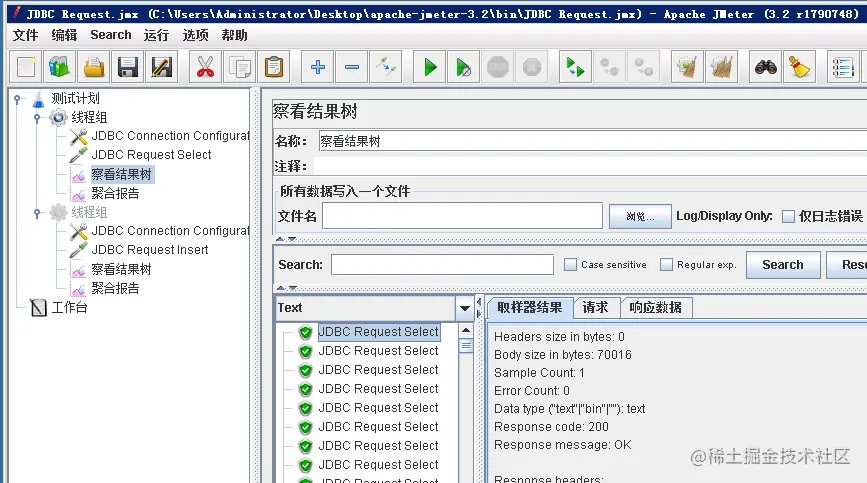Select first JDBC Connection Configuration item

(170, 136)
